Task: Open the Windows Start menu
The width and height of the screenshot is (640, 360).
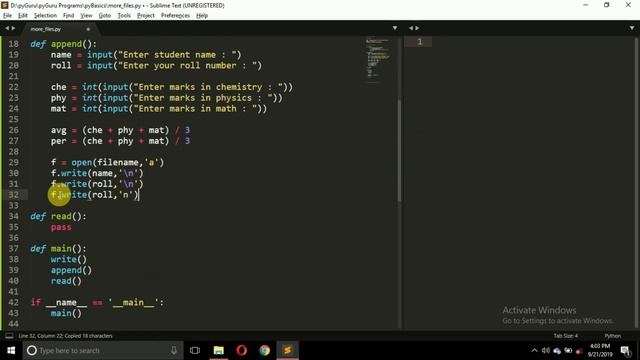Action: click(x=11, y=350)
